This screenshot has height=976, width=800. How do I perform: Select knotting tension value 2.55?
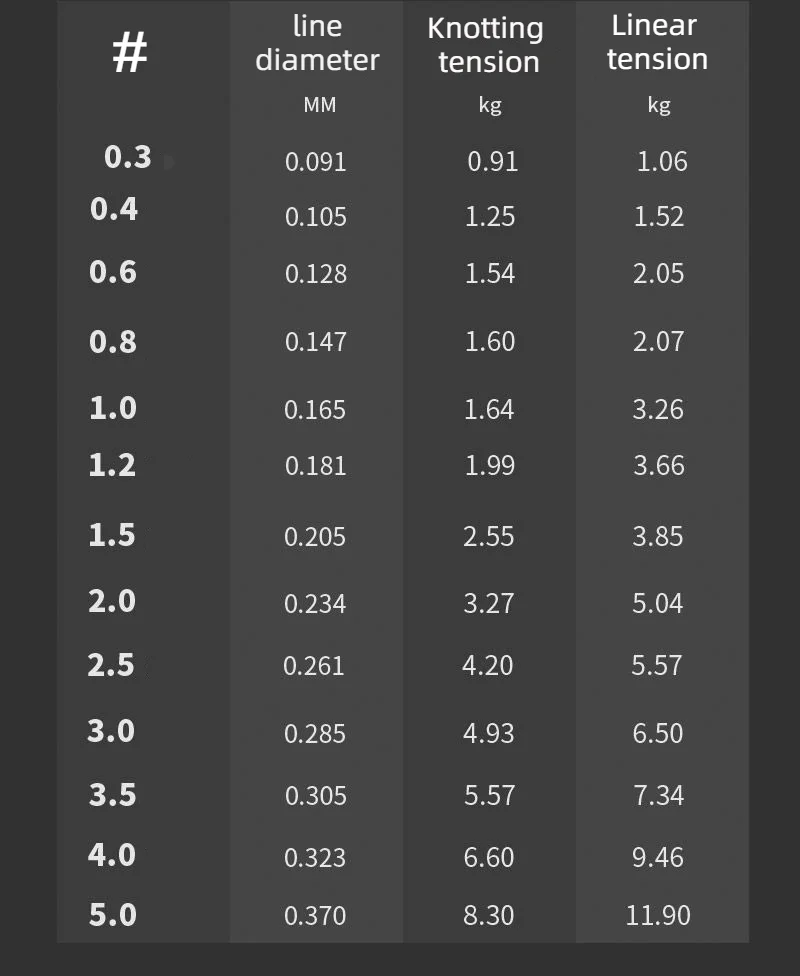pos(488,536)
